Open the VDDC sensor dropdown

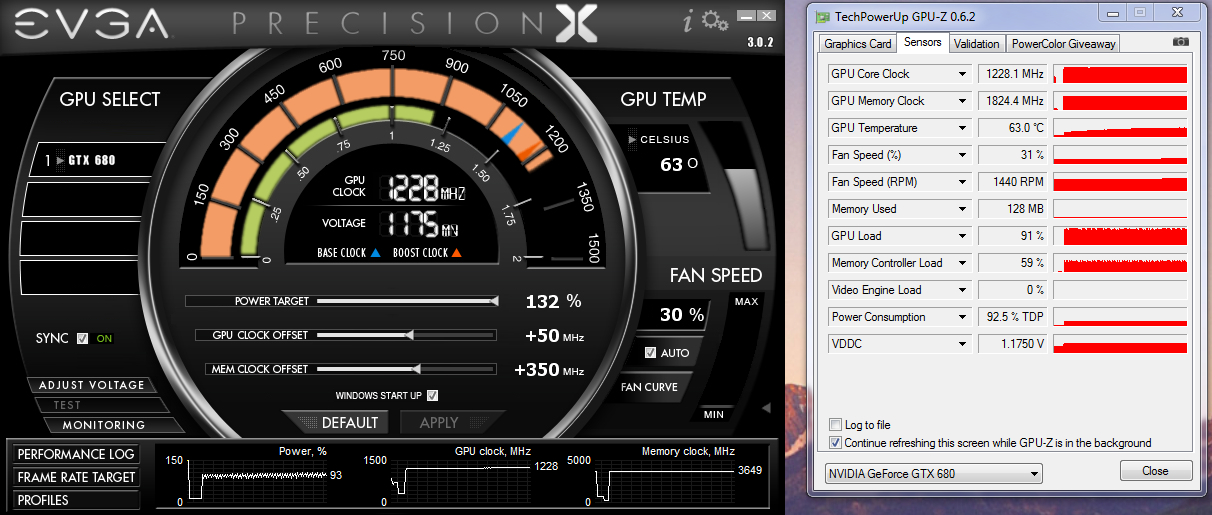click(x=962, y=344)
